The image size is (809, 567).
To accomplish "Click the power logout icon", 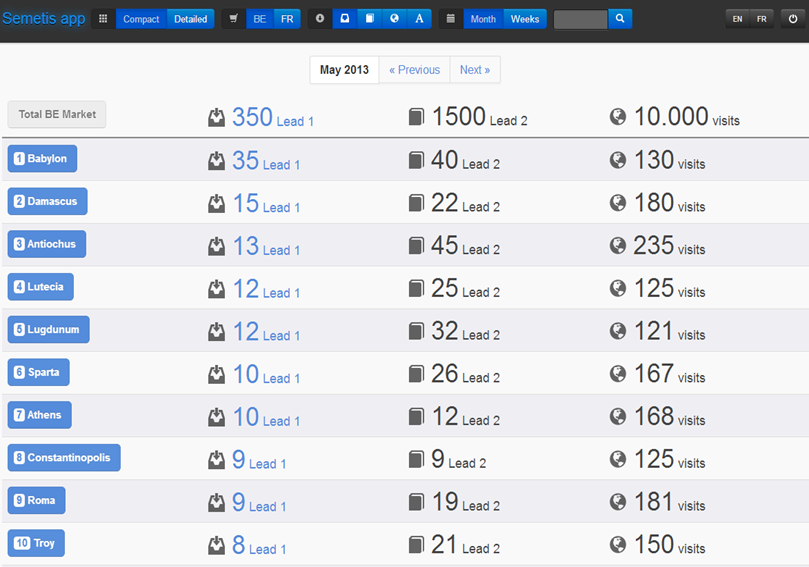I will 793,19.
